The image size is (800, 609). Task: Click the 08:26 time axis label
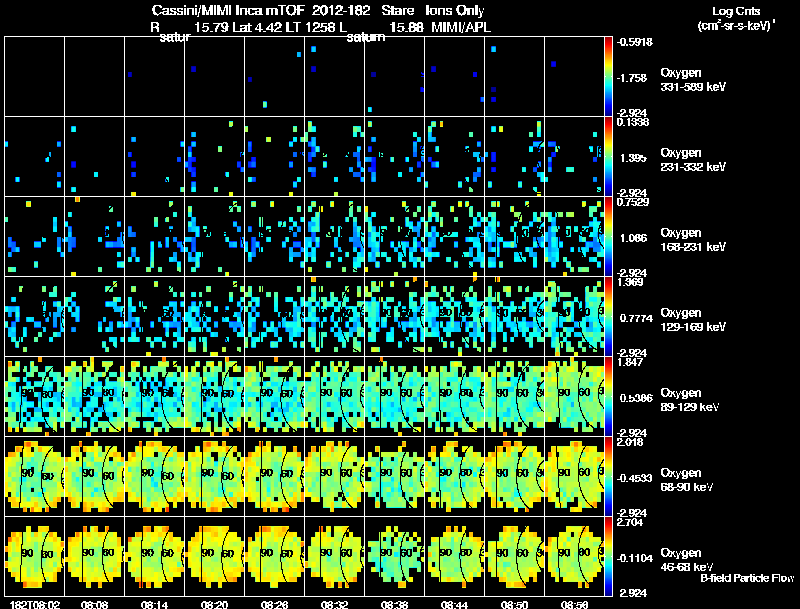[x=274, y=604]
